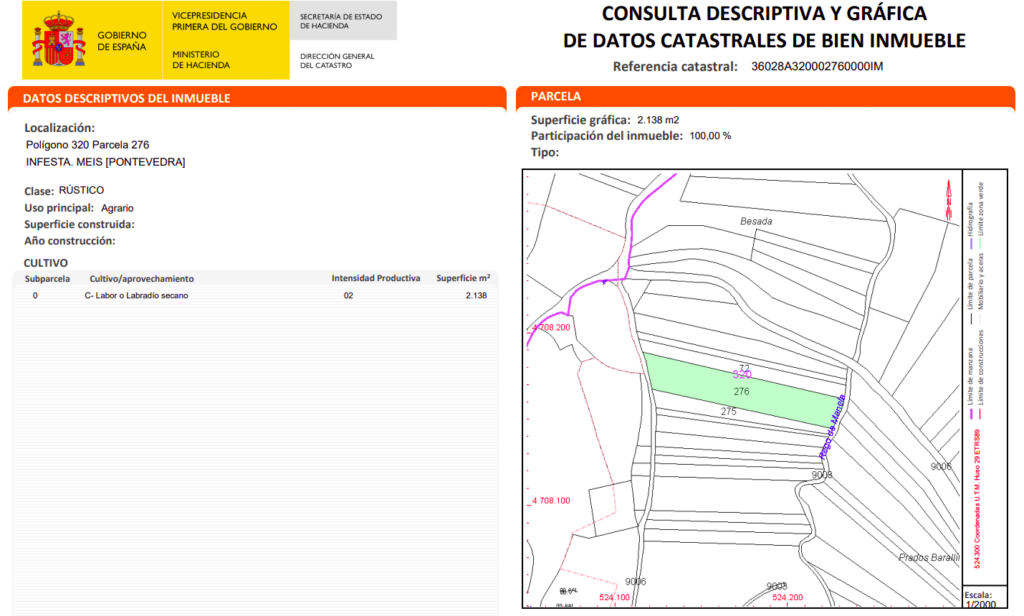The width and height of the screenshot is (1024, 616).
Task: Select the C- Labor o Labradío secano row
Action: [255, 296]
